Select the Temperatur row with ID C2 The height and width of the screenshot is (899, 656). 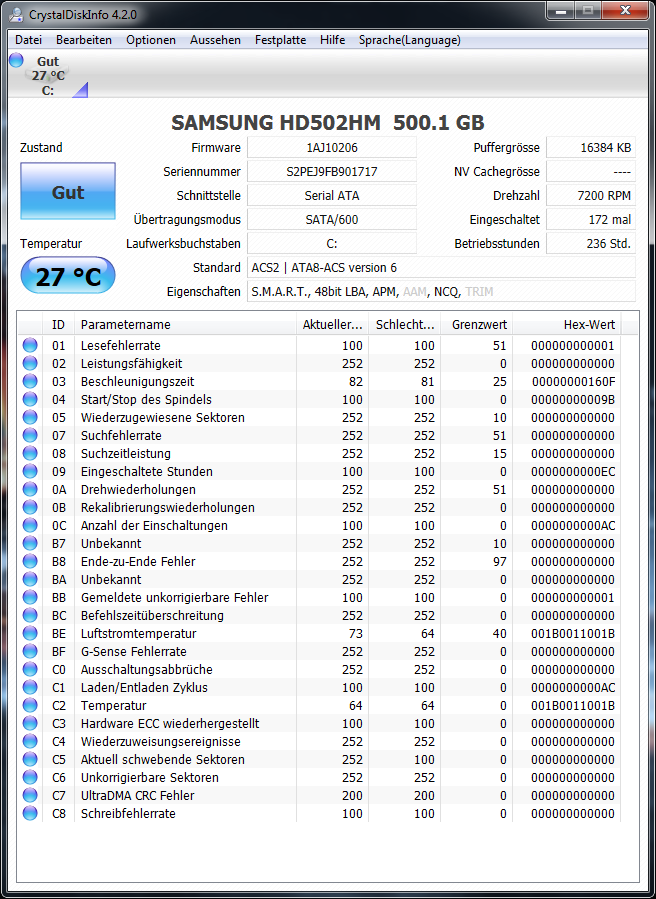tap(319, 705)
